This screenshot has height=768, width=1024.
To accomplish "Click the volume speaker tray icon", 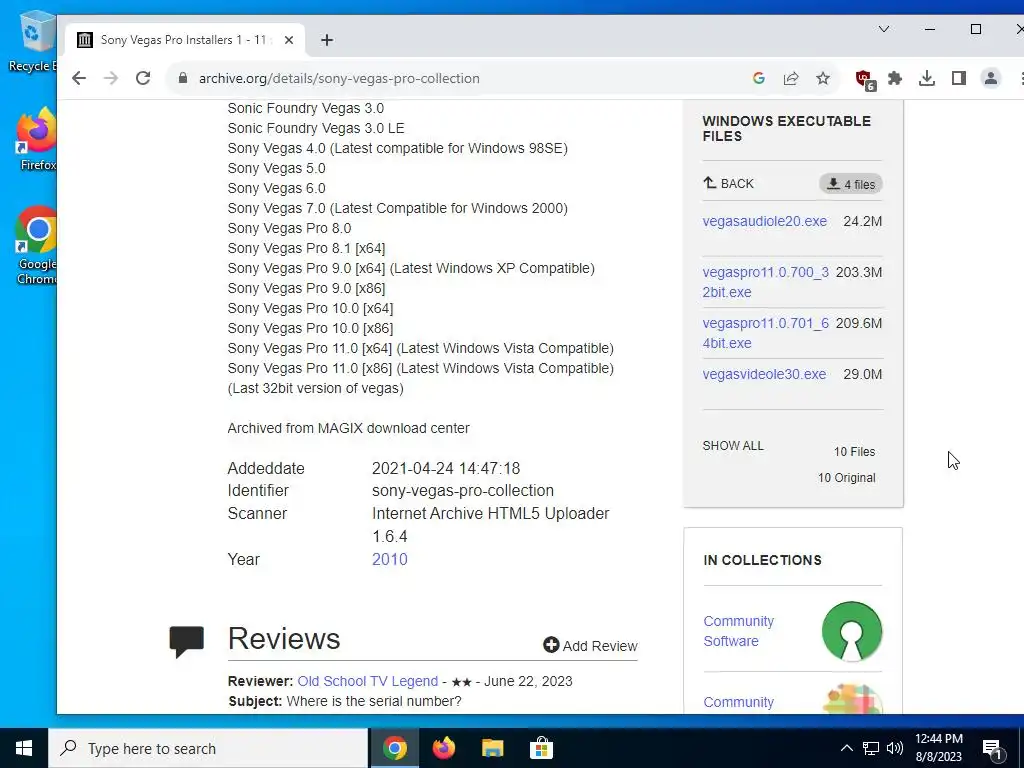I will coord(895,748).
